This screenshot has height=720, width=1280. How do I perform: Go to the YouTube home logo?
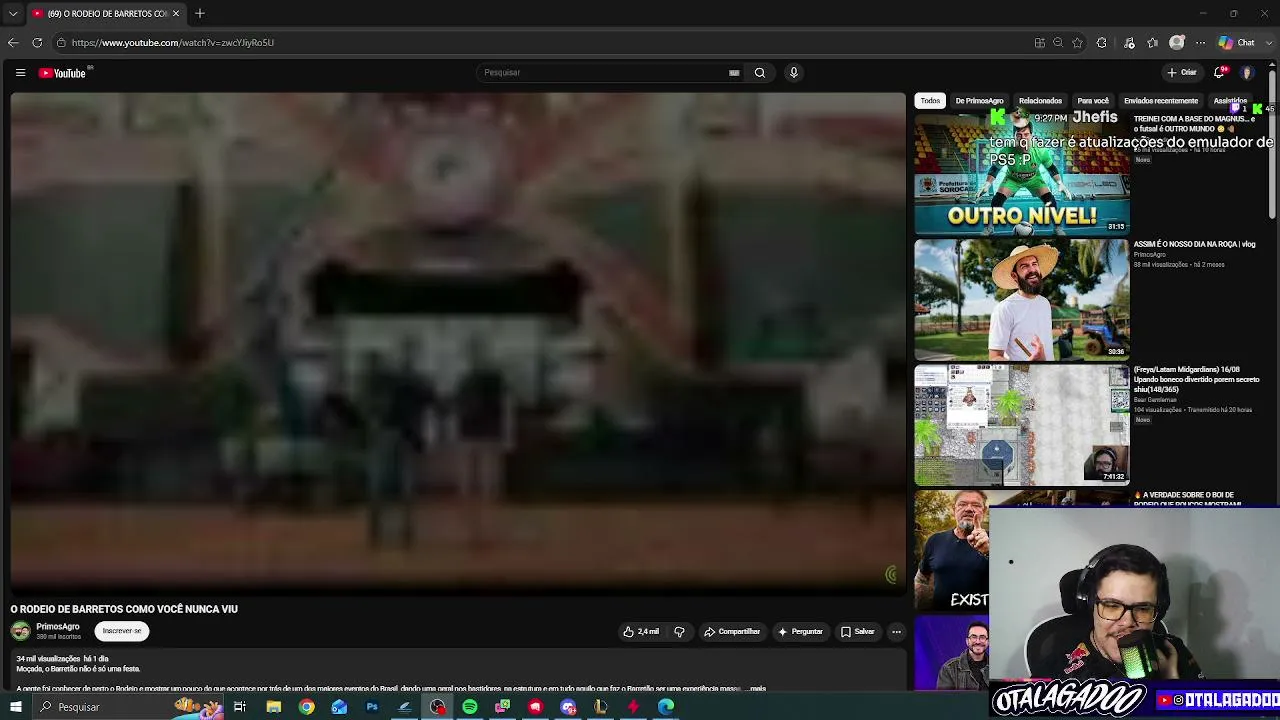(x=63, y=72)
